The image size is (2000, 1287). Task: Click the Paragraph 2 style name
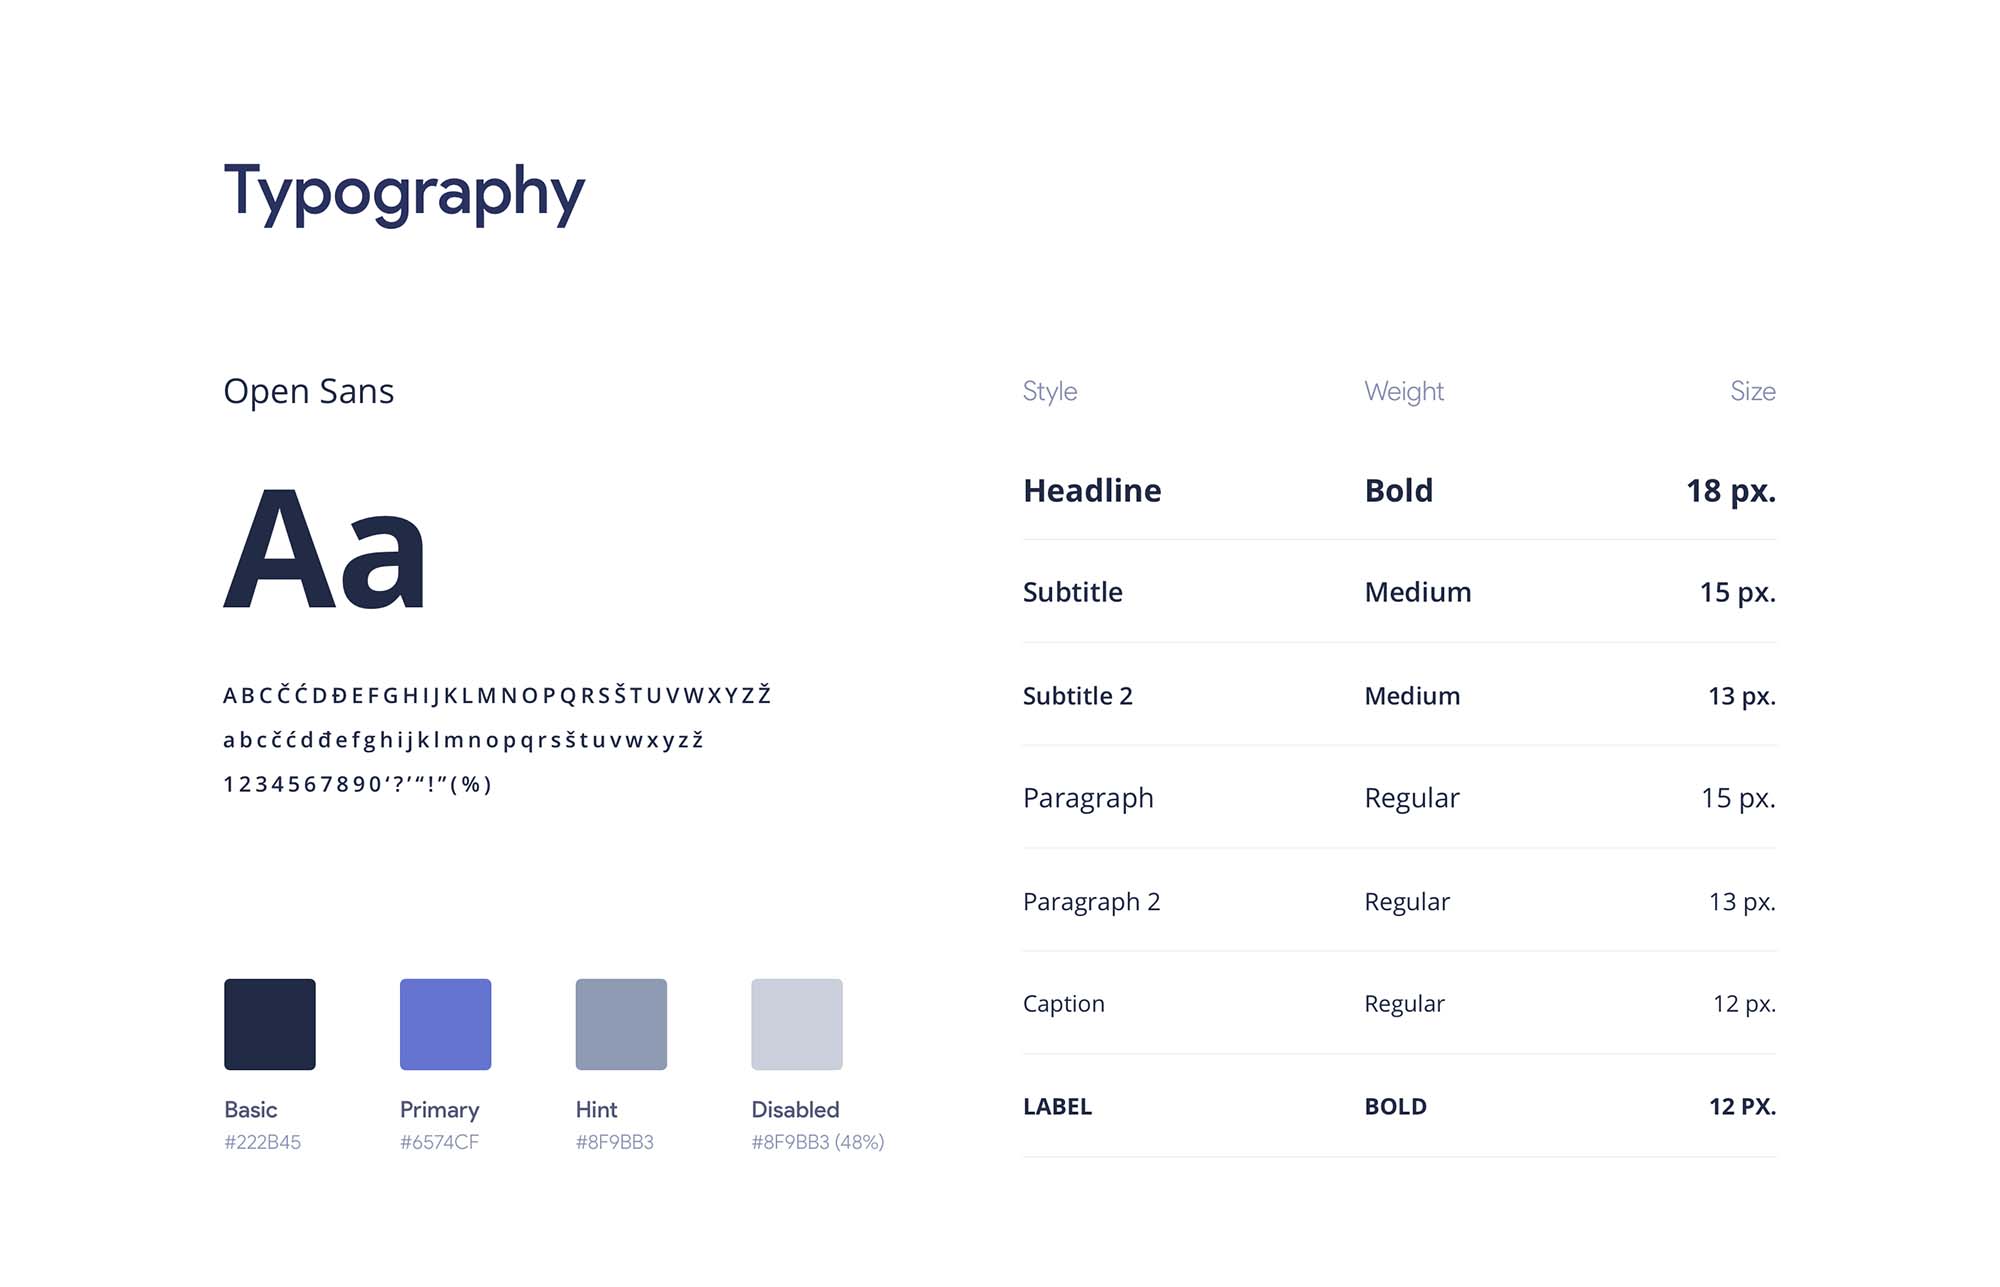point(1091,902)
